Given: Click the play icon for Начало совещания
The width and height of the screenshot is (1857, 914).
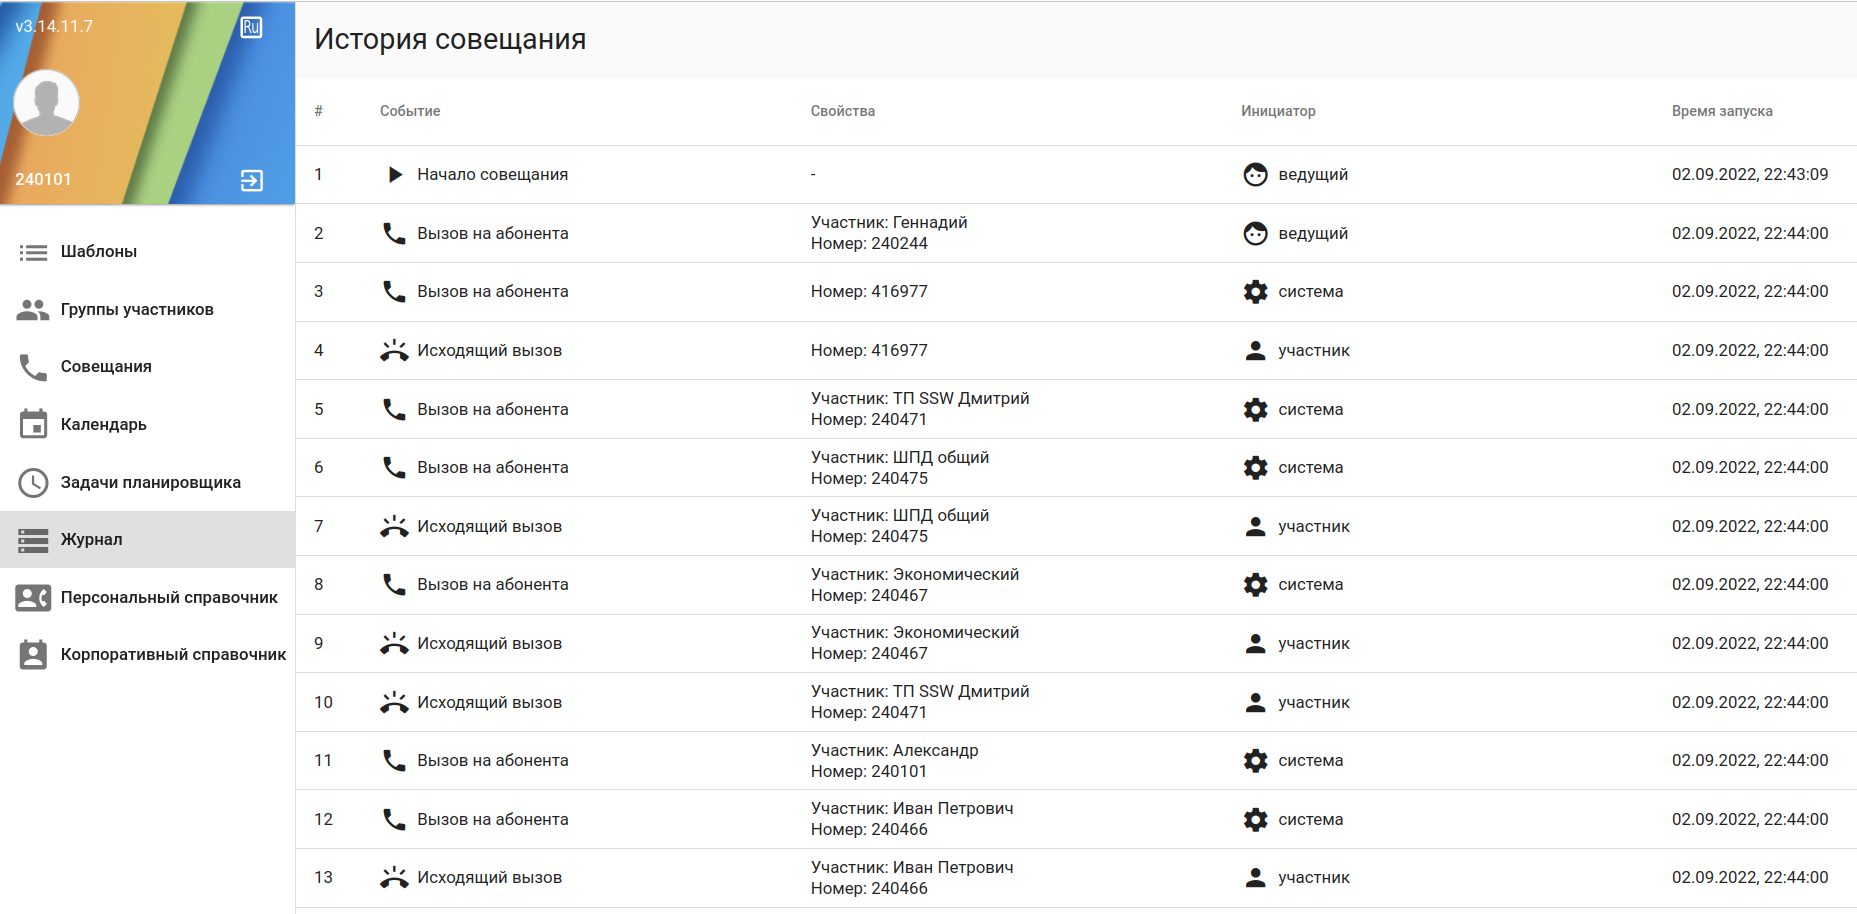Looking at the screenshot, I should click(x=395, y=175).
